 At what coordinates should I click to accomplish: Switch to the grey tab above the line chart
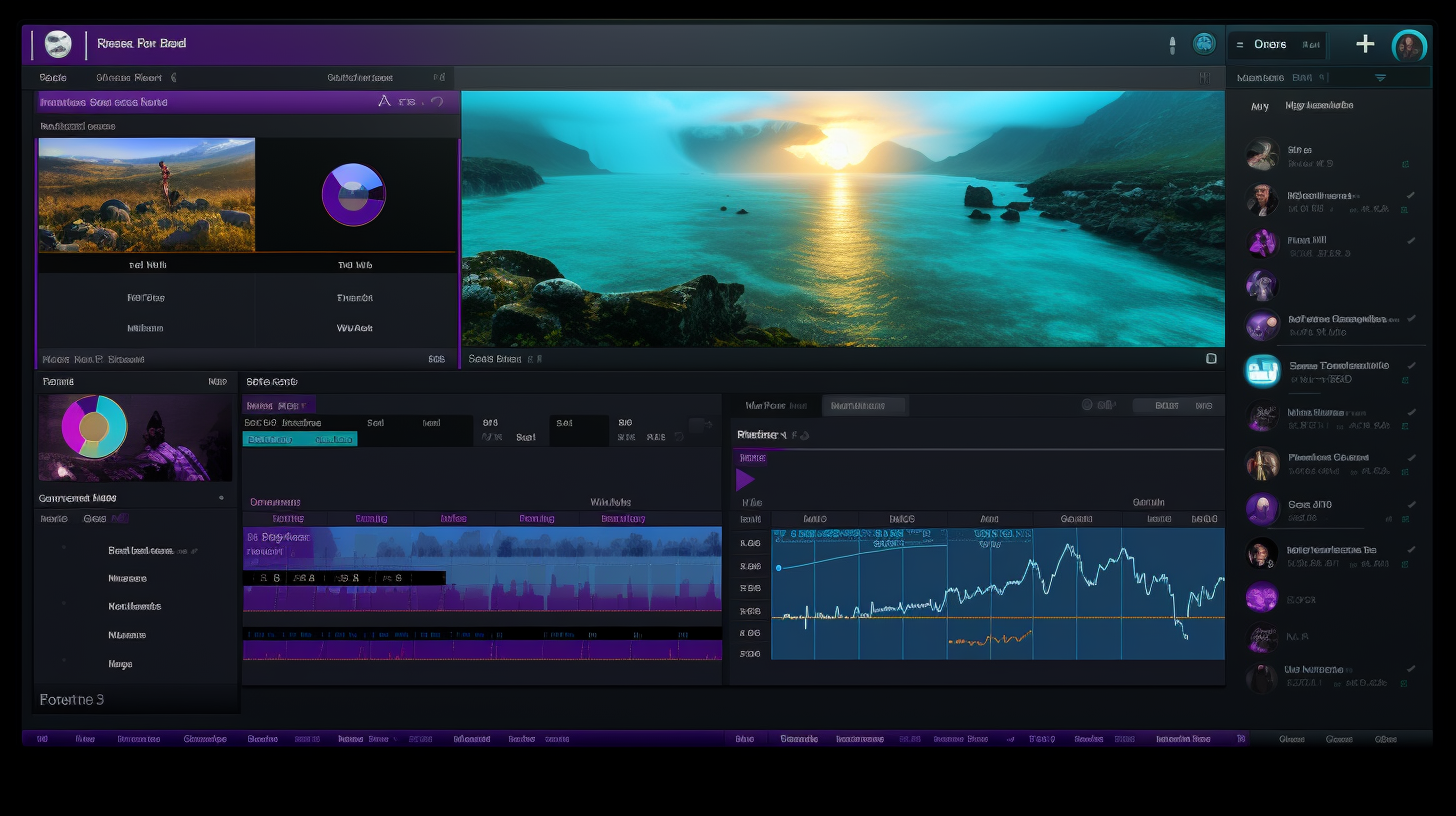click(864, 406)
